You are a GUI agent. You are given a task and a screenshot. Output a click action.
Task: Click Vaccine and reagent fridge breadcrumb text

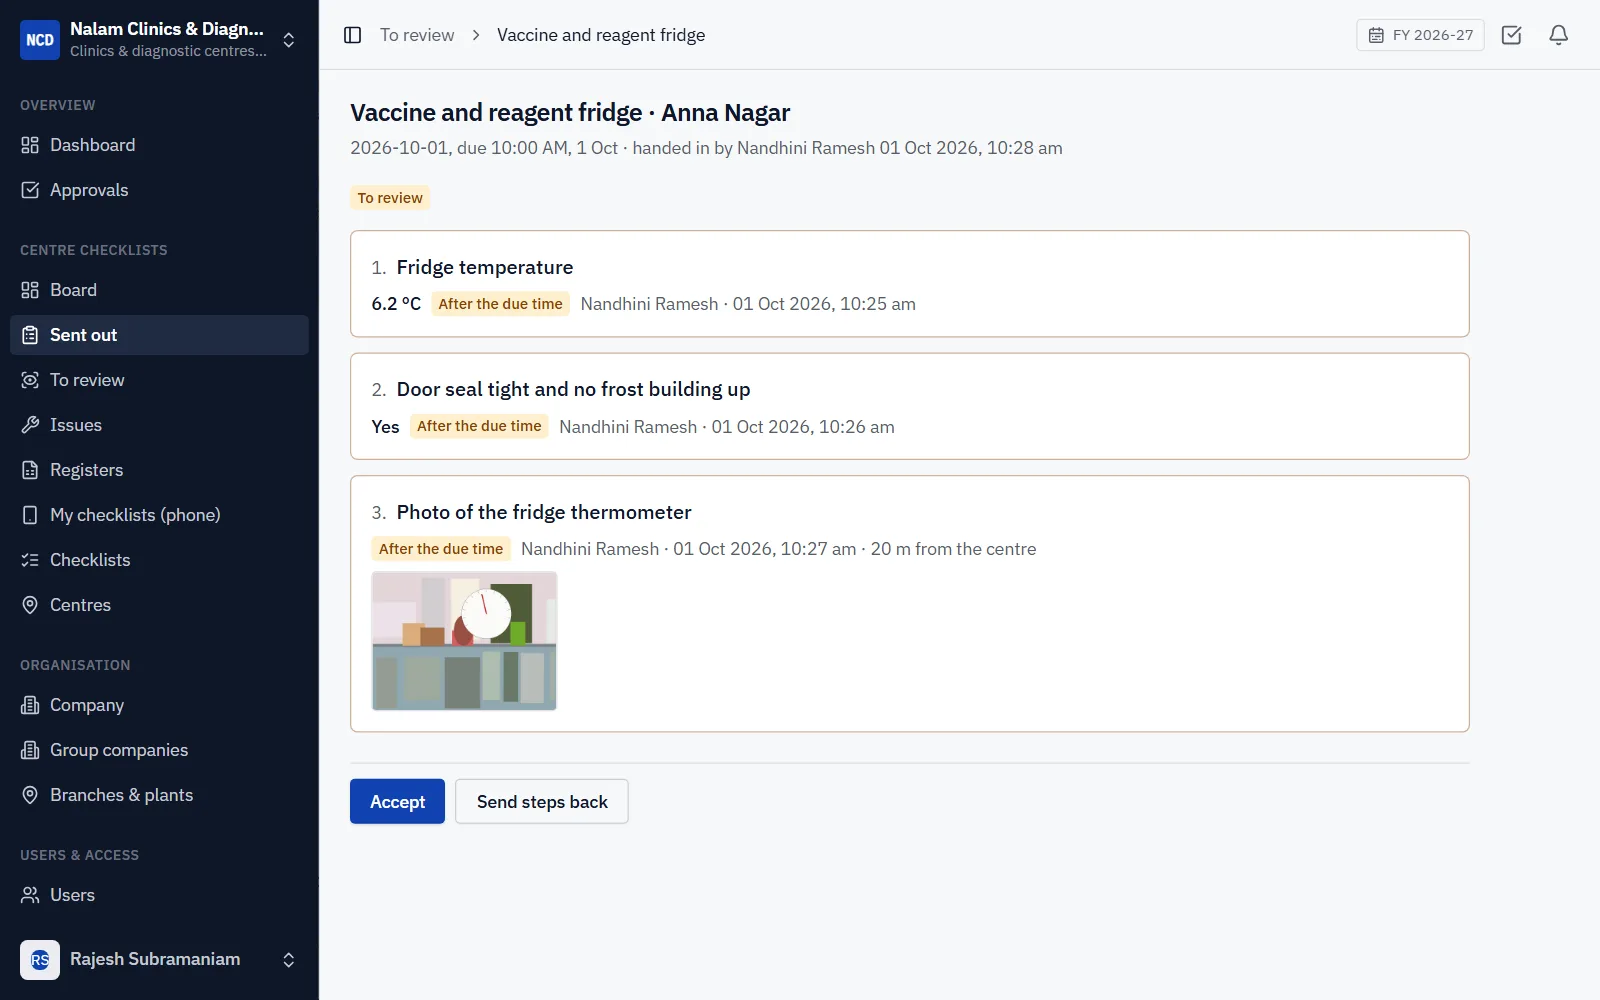(601, 35)
